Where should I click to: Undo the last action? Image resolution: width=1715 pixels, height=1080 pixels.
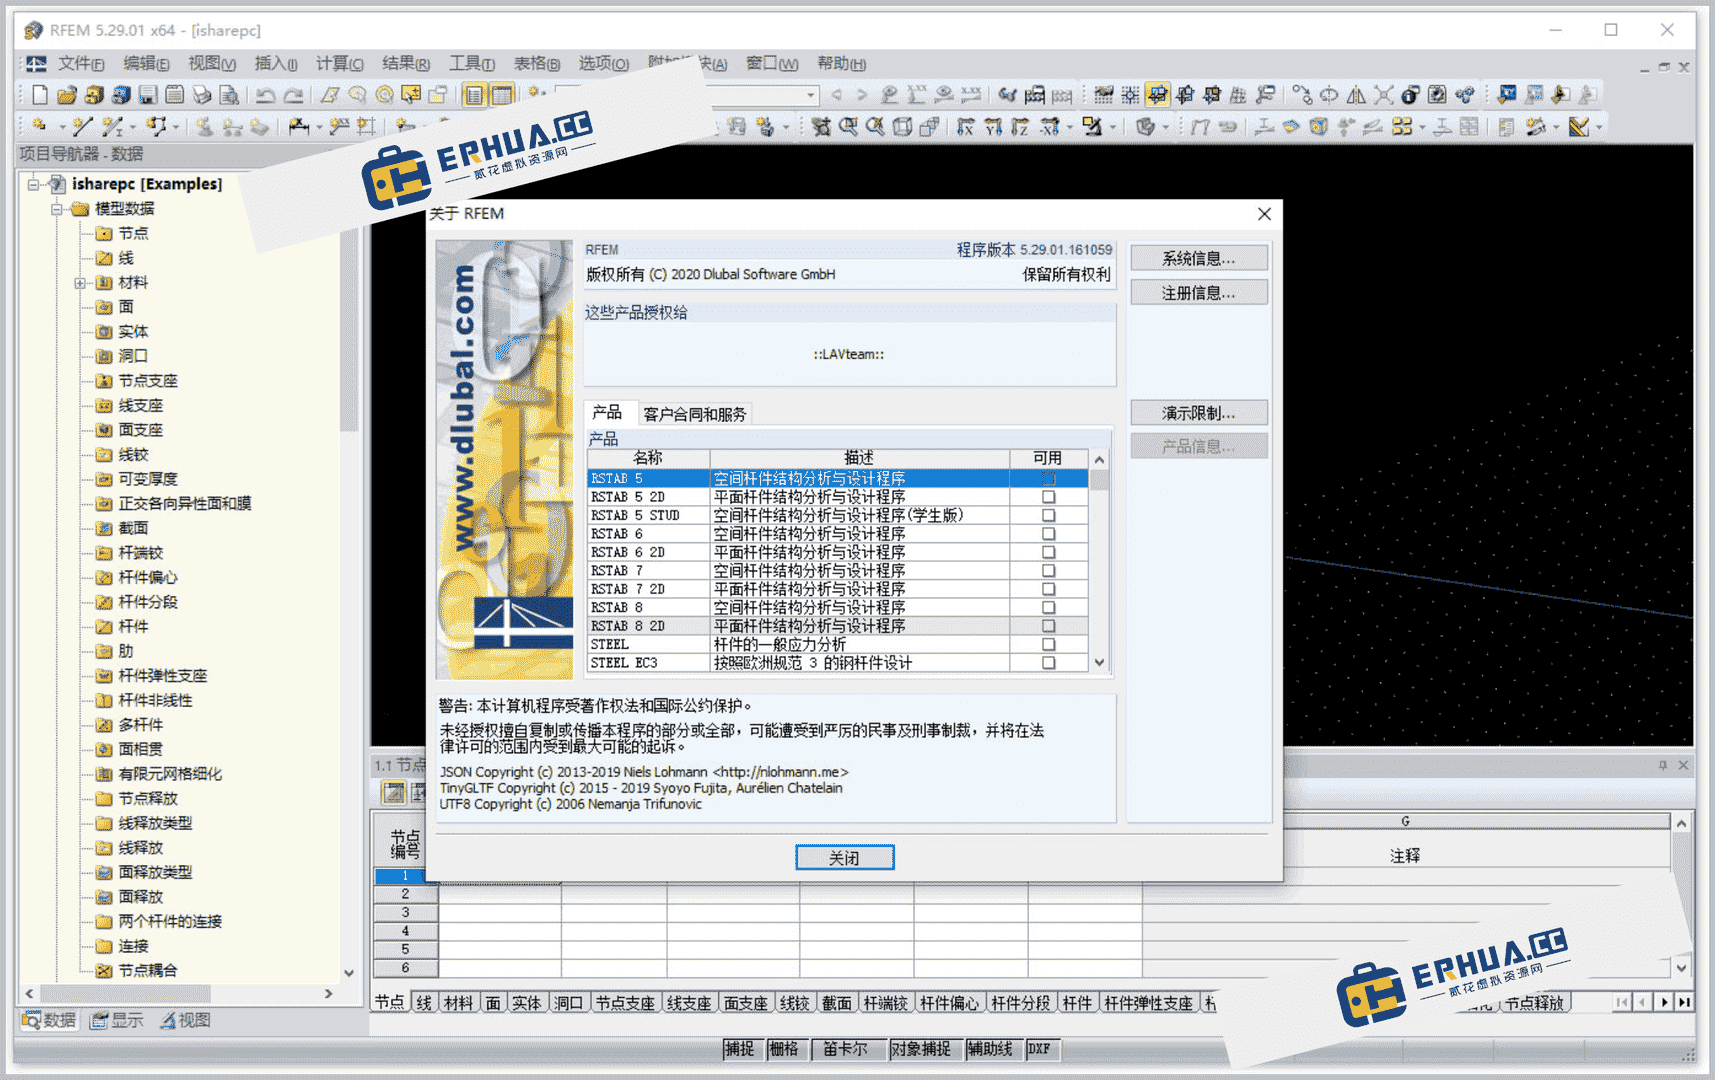pos(265,95)
